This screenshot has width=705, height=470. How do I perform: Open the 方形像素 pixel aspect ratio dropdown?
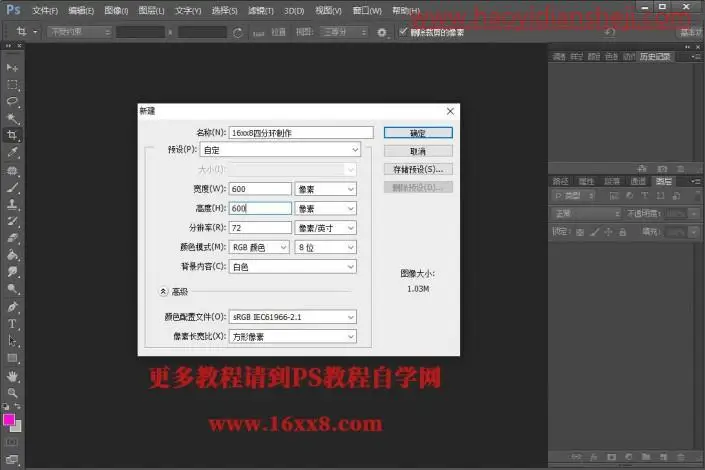pyautogui.click(x=293, y=337)
